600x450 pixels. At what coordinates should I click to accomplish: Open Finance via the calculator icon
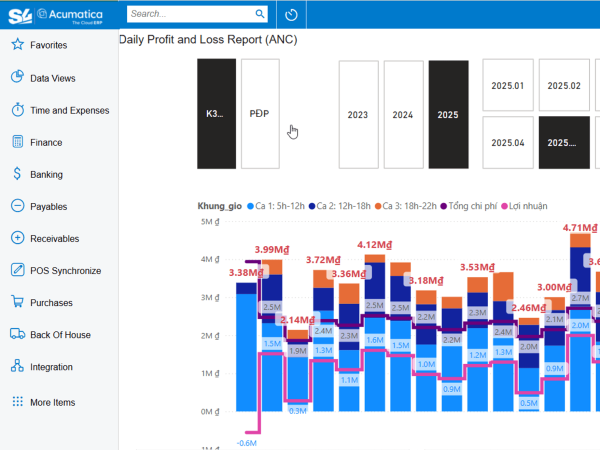click(18, 142)
